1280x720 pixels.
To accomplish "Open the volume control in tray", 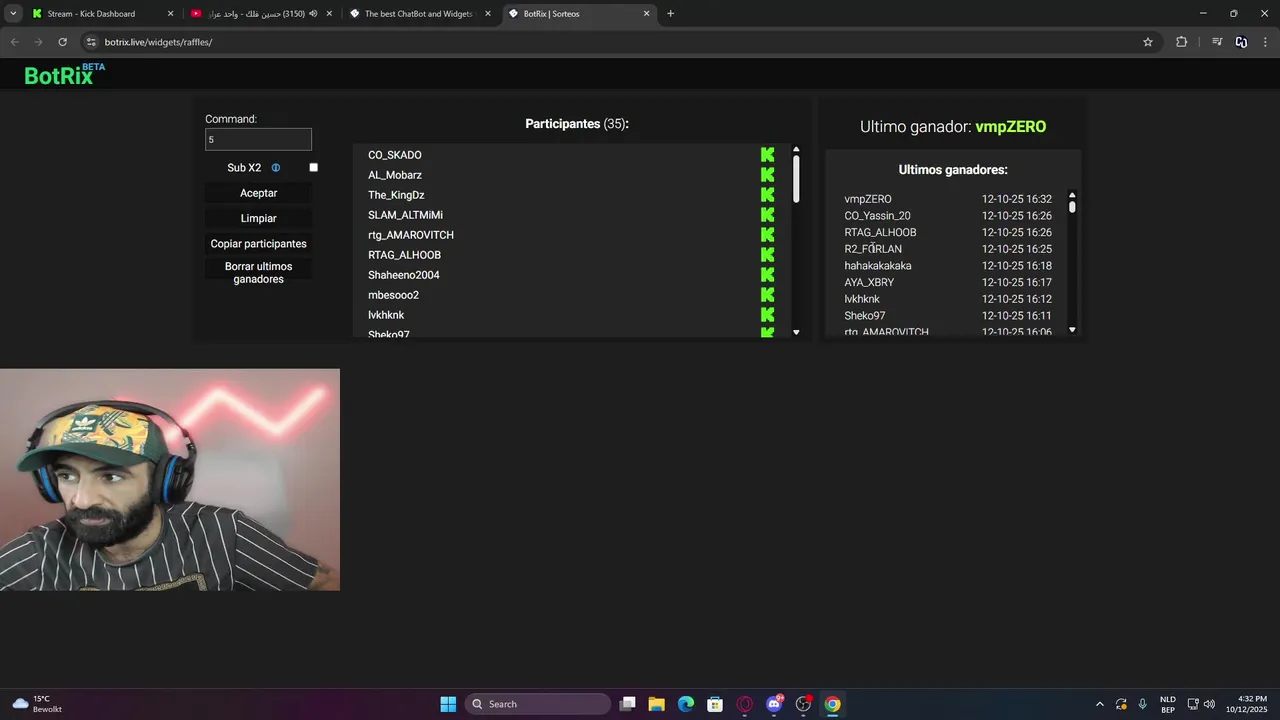I will [1209, 704].
